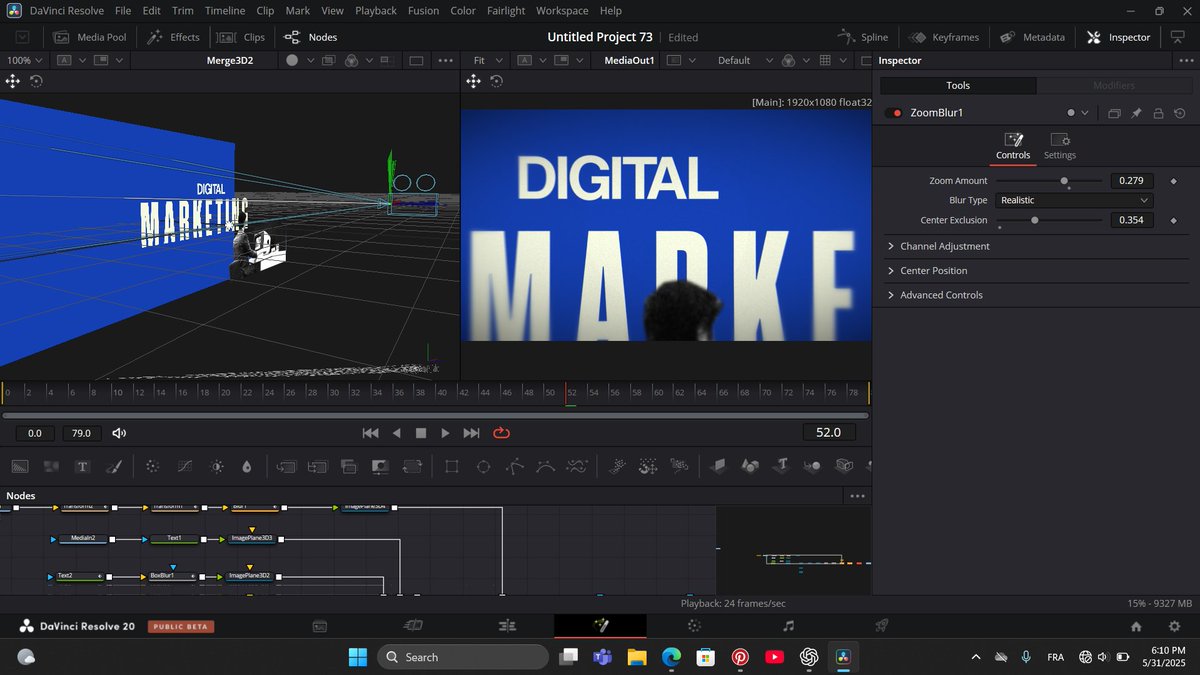Adjust the Center Exclusion slider handle
This screenshot has width=1200, height=675.
click(x=1035, y=220)
